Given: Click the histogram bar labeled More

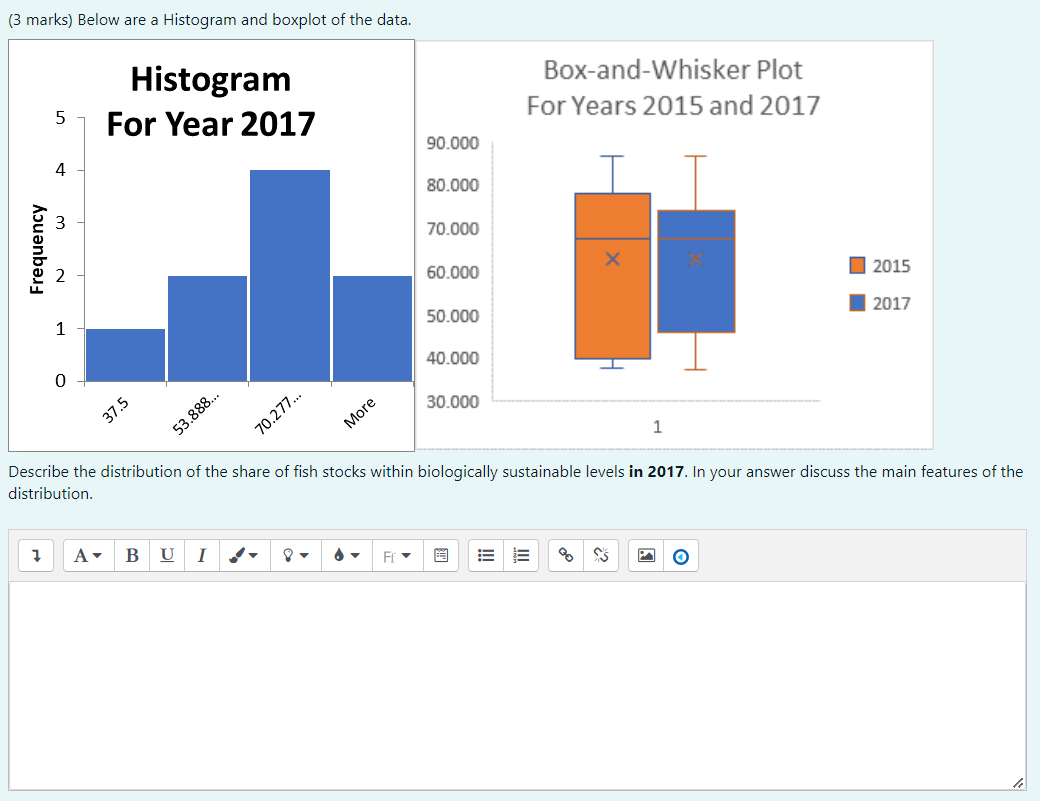Looking at the screenshot, I should [x=372, y=329].
